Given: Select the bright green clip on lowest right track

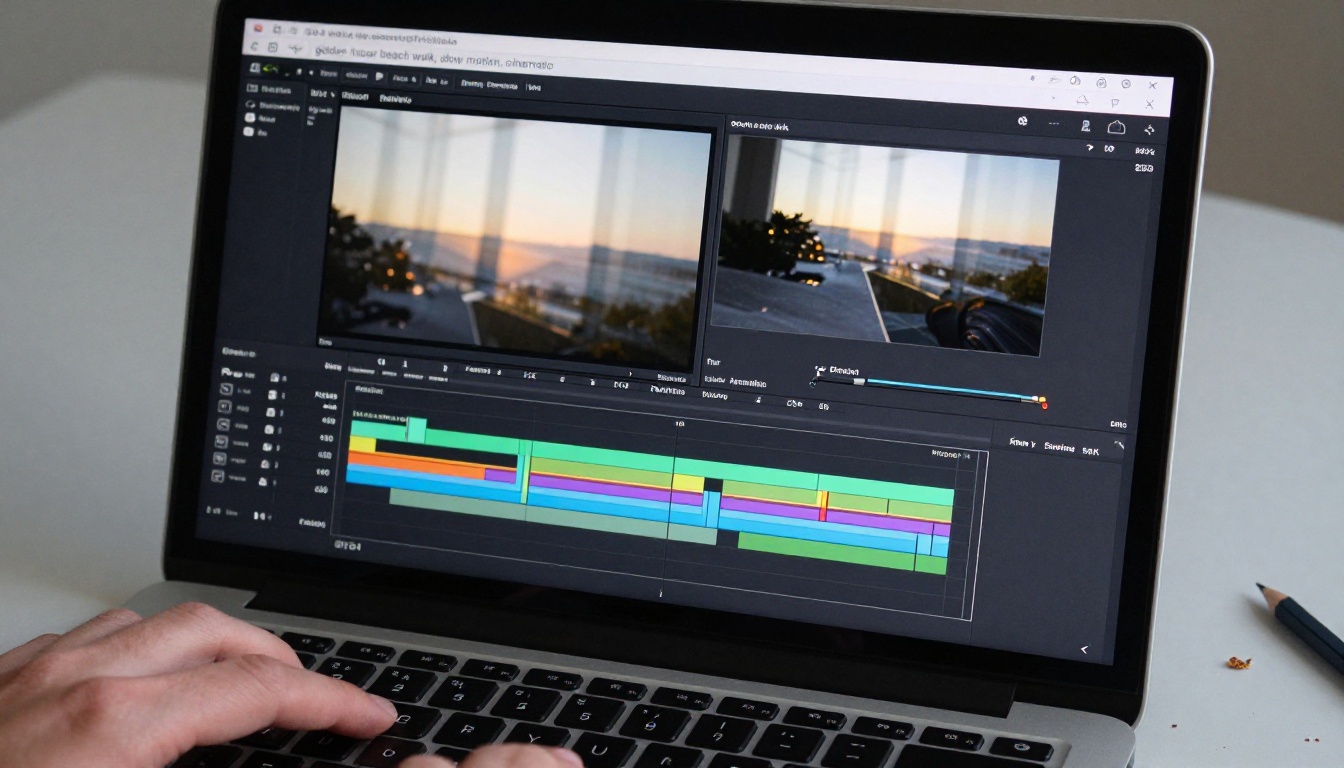Looking at the screenshot, I should [x=842, y=551].
